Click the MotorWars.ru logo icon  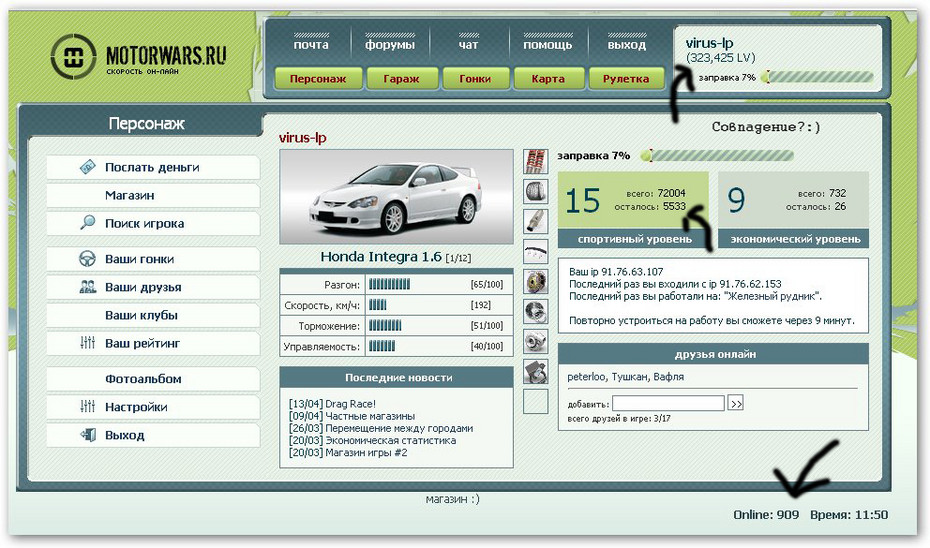coord(73,57)
